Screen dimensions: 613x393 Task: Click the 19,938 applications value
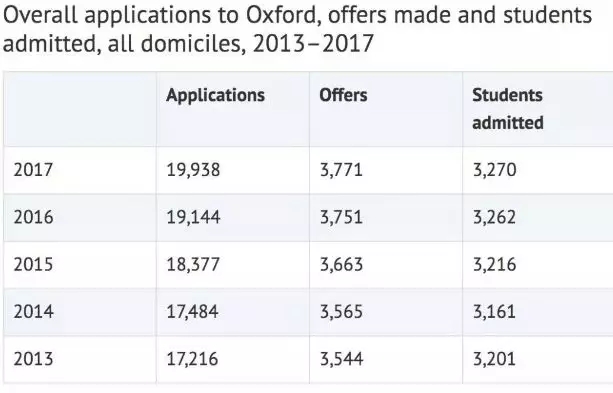[x=193, y=170]
